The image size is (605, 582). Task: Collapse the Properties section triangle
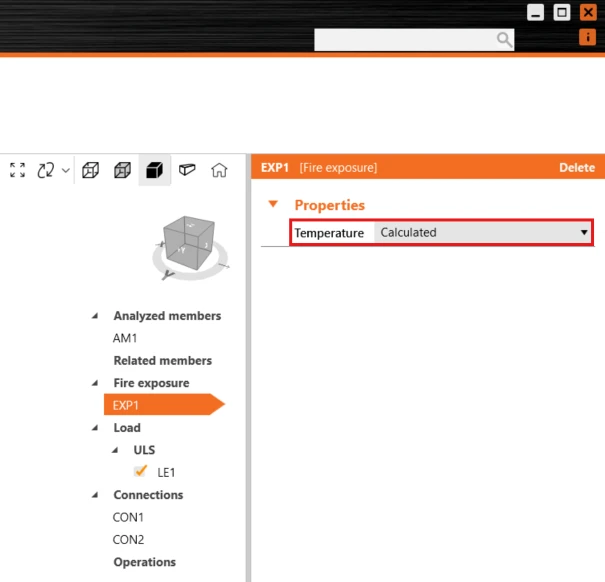(273, 204)
